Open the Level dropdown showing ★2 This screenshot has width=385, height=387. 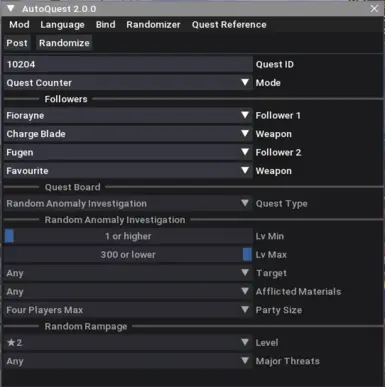128,343
